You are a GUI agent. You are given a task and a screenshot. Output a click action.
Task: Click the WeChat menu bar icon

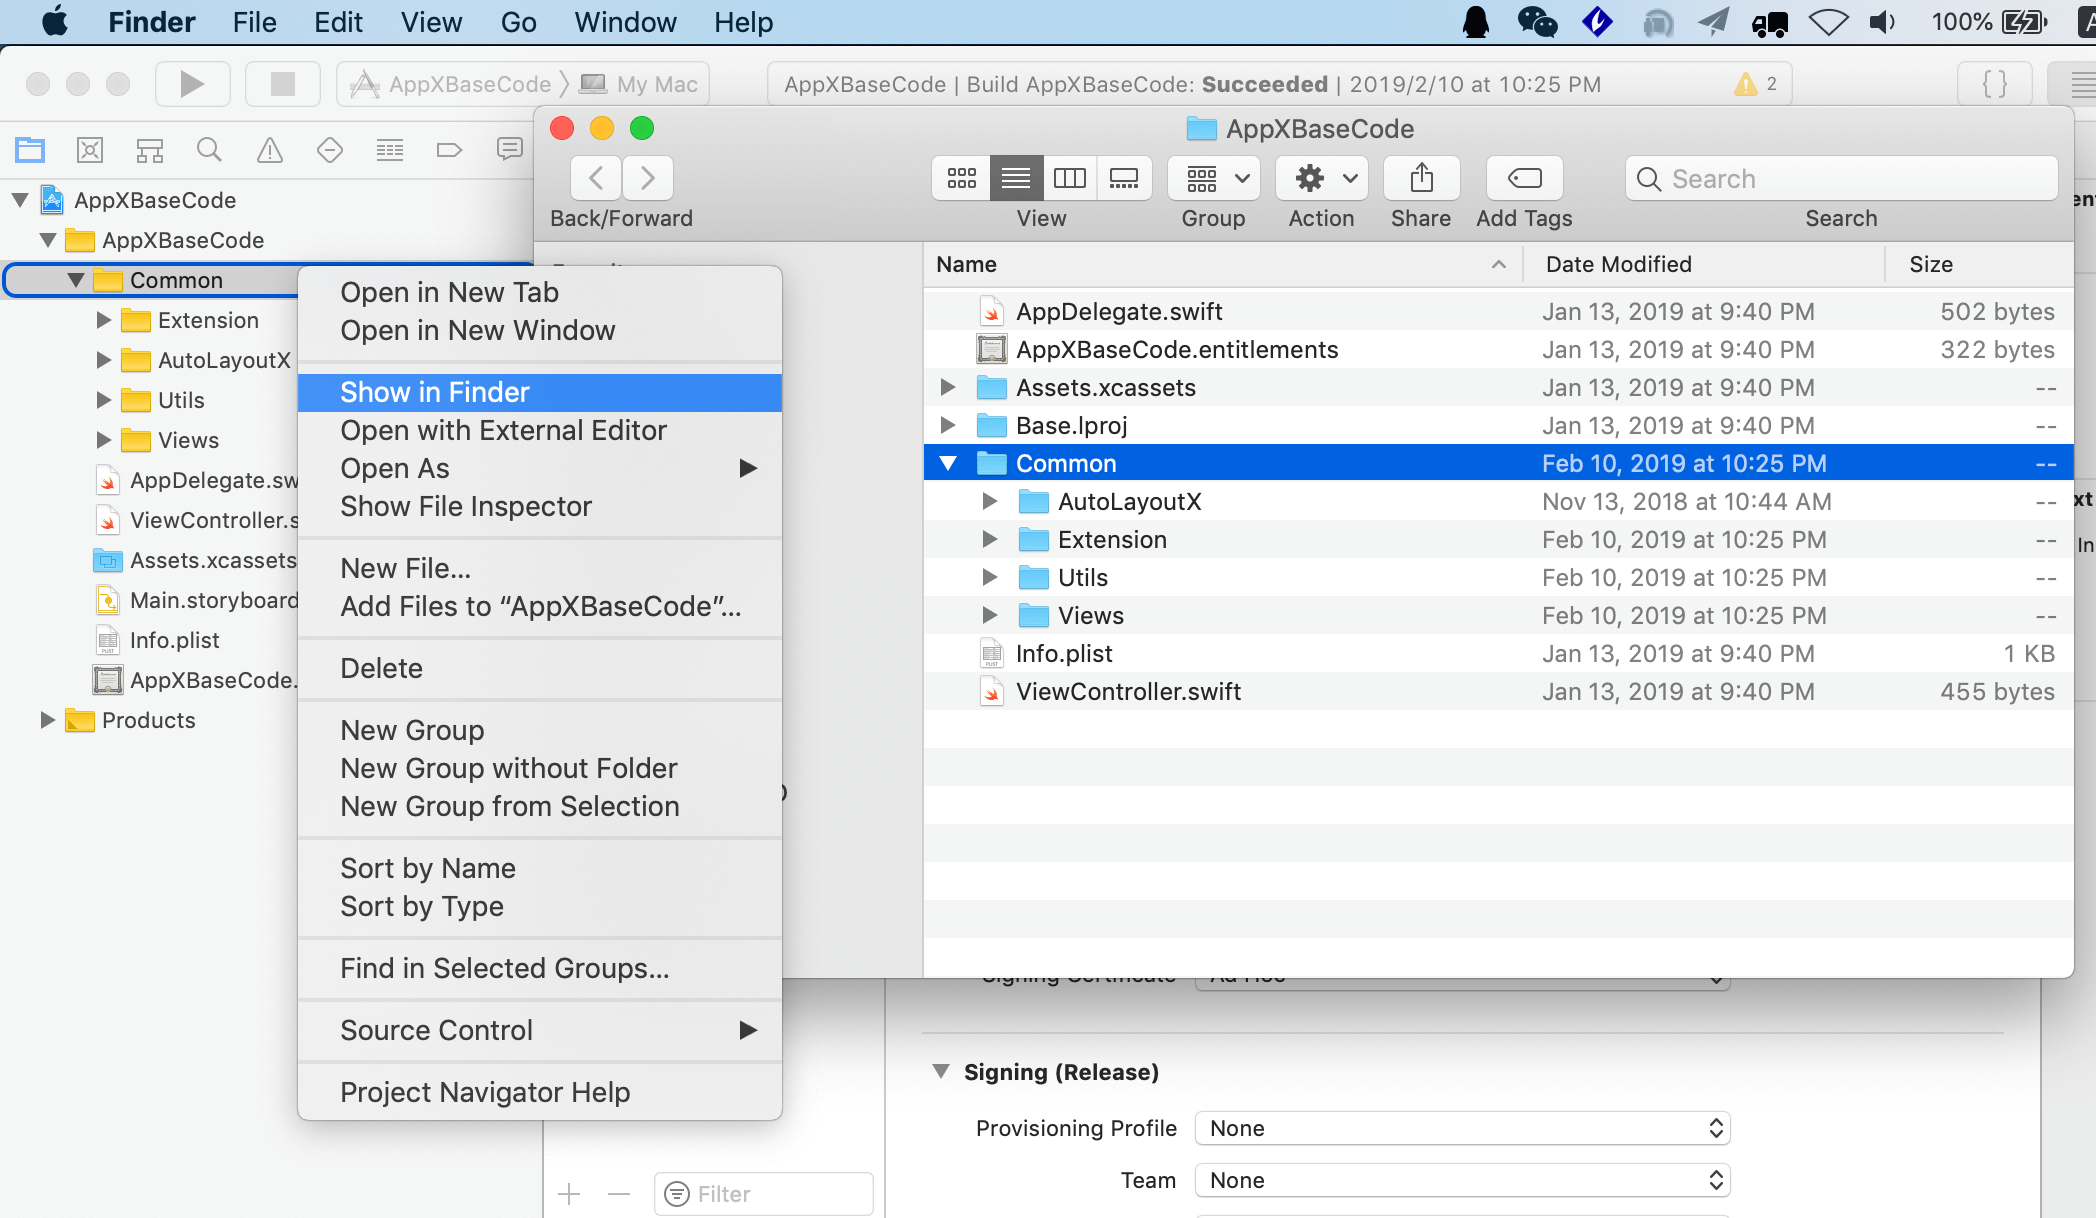(1538, 22)
